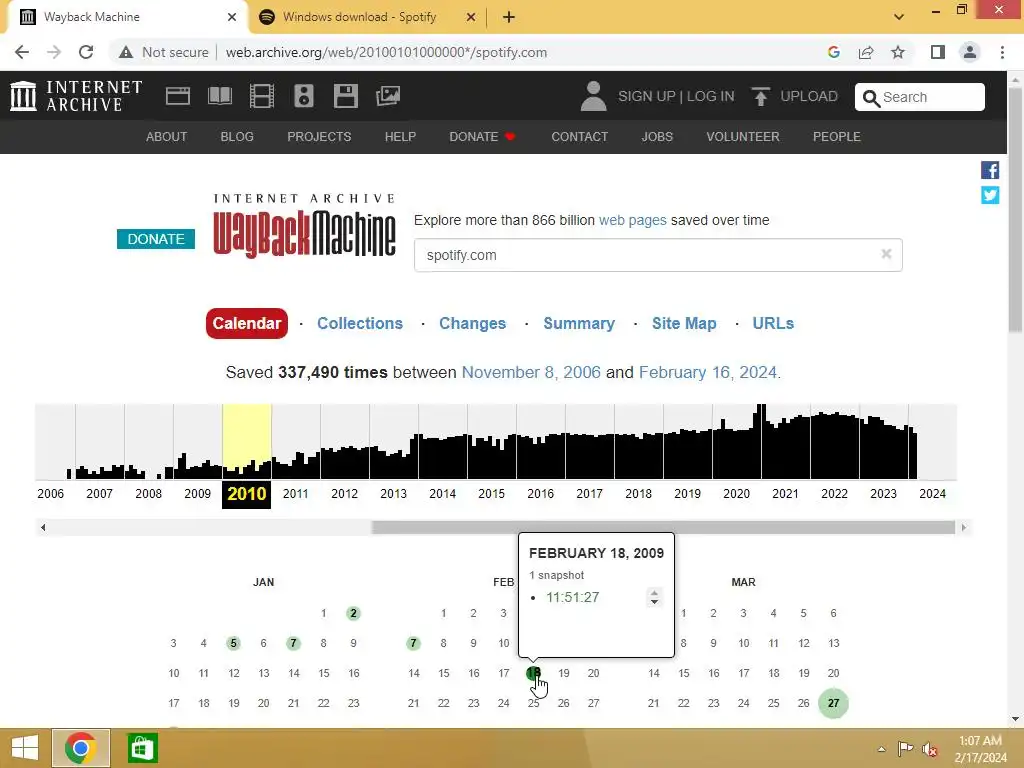The height and width of the screenshot is (768, 1024).
Task: Open the Chrome profile icon
Action: click(970, 52)
